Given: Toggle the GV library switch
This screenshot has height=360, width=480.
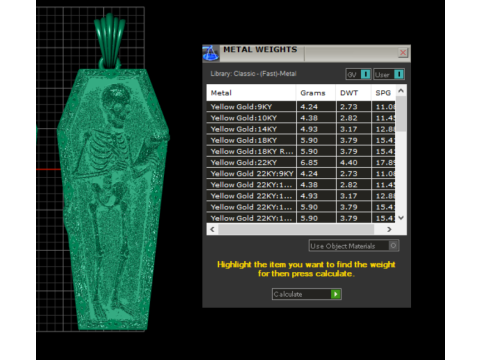Looking at the screenshot, I should coord(358,74).
